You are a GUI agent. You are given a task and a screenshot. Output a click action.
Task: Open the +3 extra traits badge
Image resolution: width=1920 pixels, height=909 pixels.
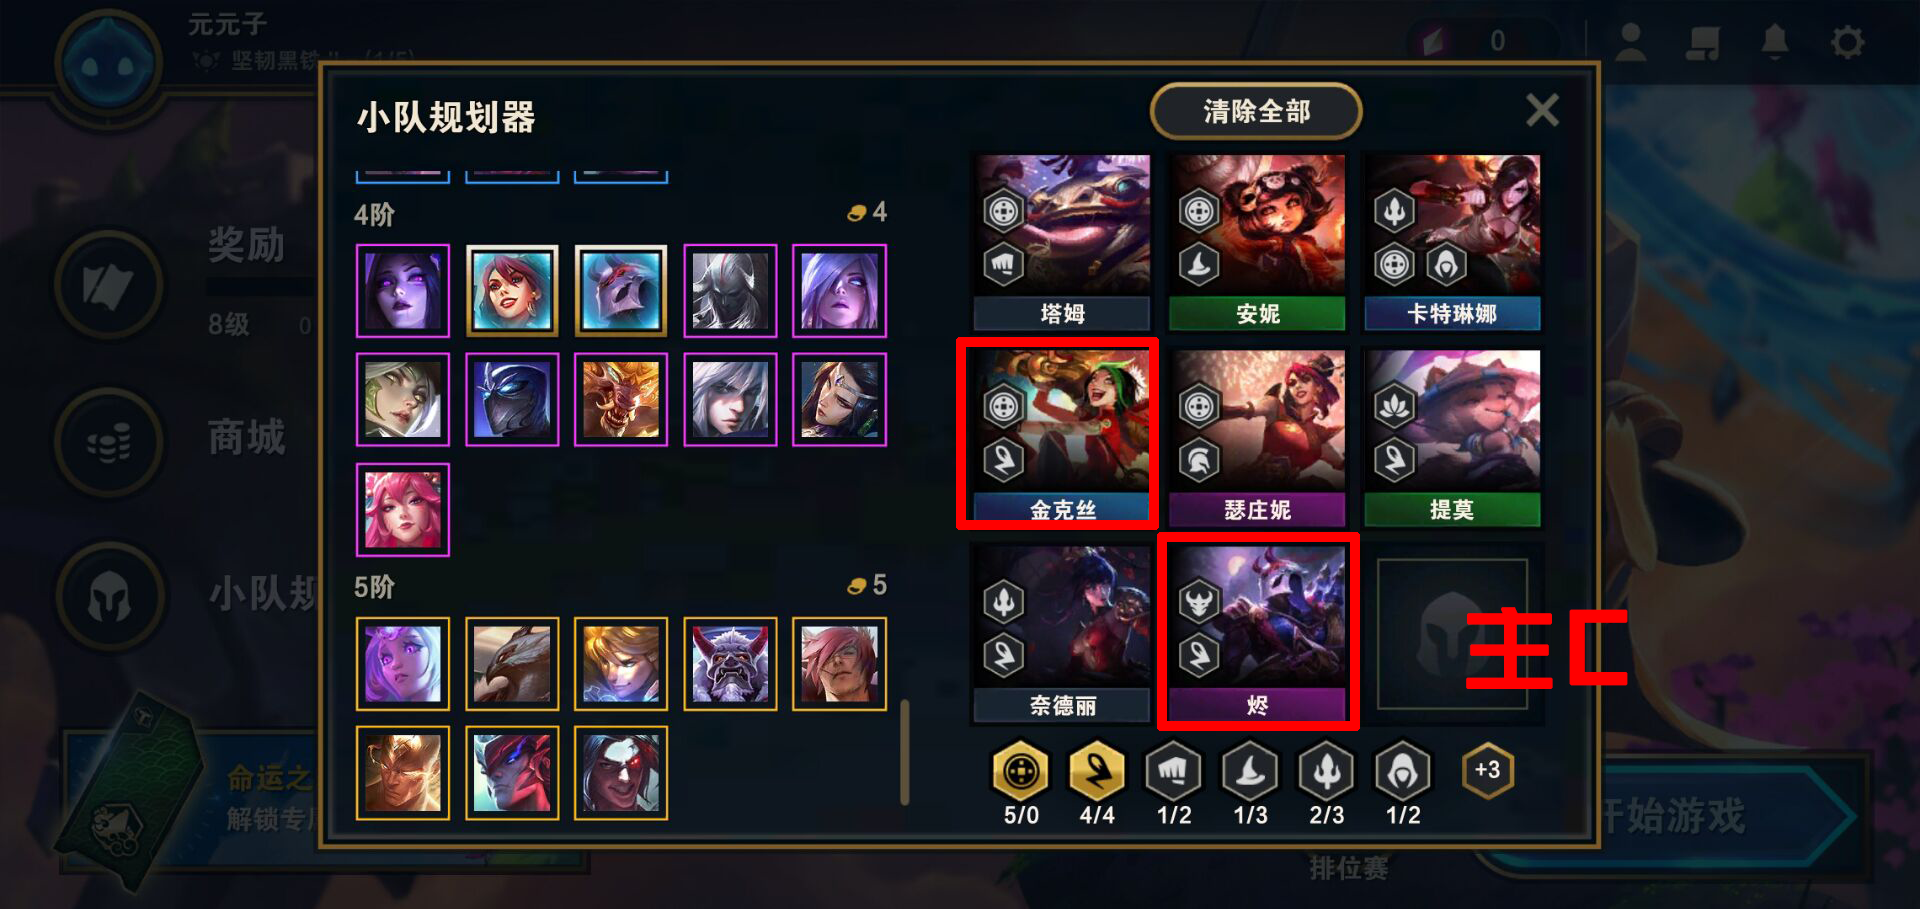[1487, 770]
